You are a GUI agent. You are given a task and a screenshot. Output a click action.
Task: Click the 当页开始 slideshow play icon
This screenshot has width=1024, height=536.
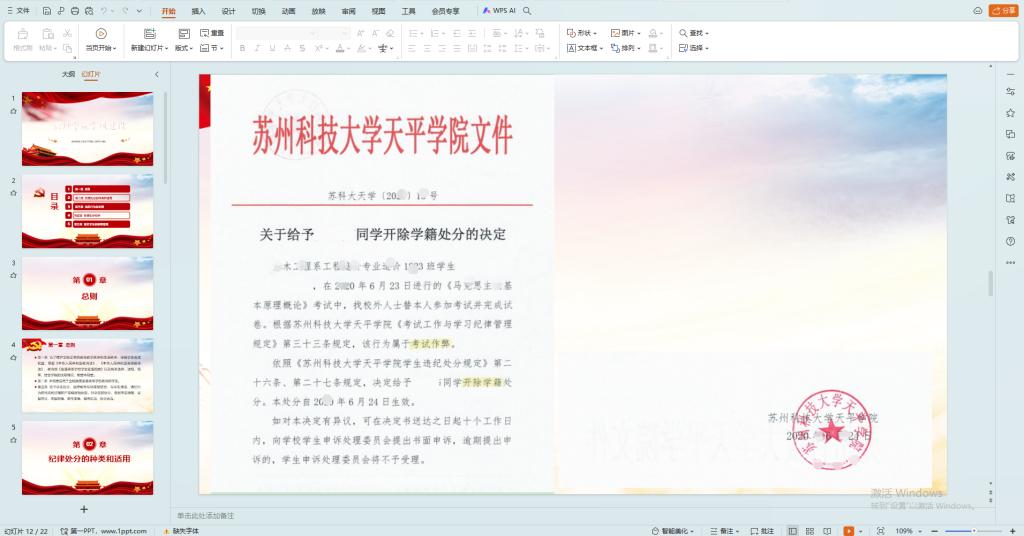pyautogui.click(x=100, y=33)
